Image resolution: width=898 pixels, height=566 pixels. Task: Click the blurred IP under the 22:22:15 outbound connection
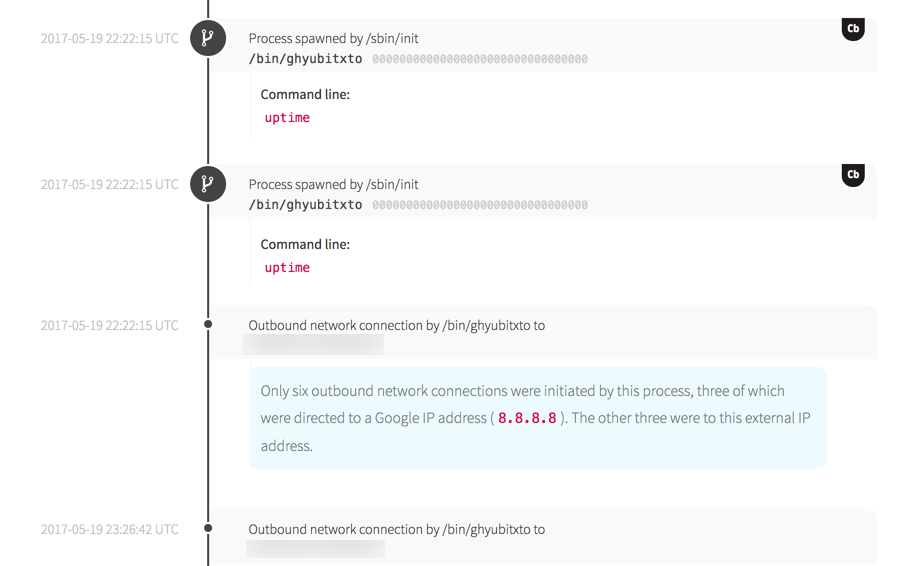313,345
